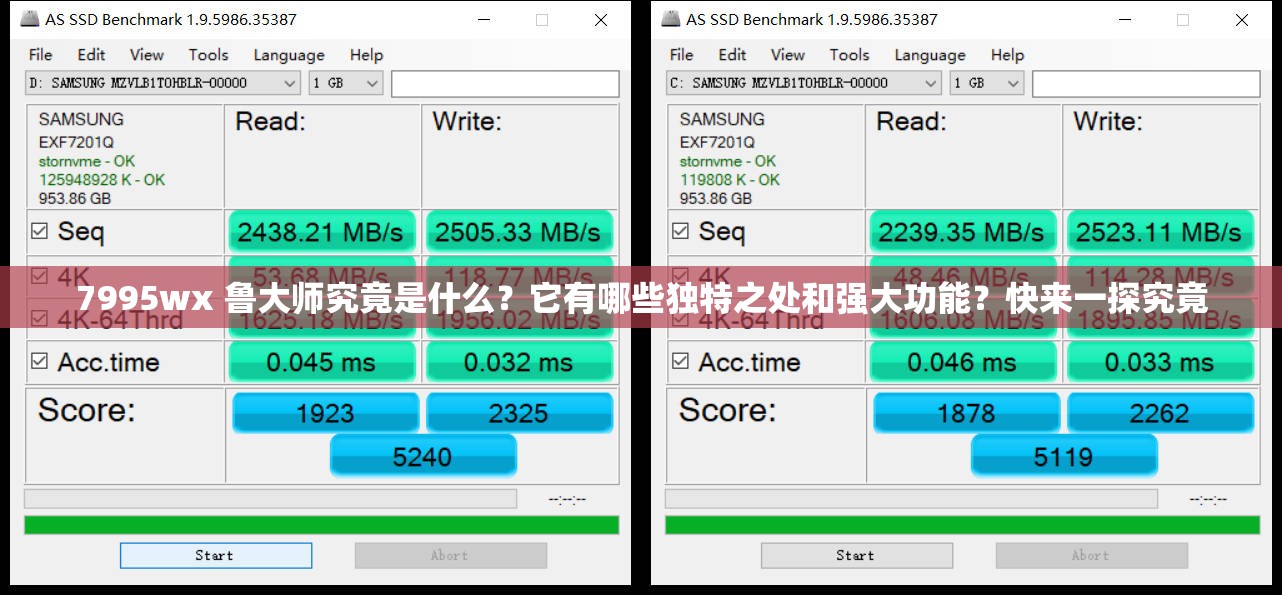The image size is (1282, 595).
Task: Open the 1 GB size dropdown, right window
Action: (x=987, y=83)
